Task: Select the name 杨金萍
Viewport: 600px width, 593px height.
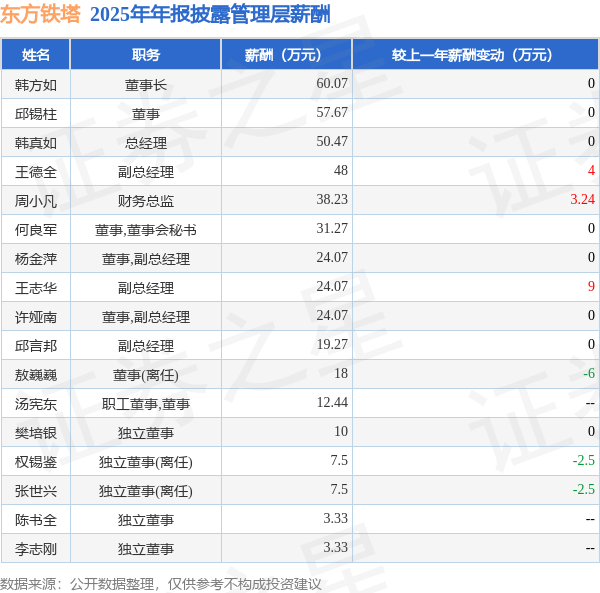Action: (x=36, y=259)
